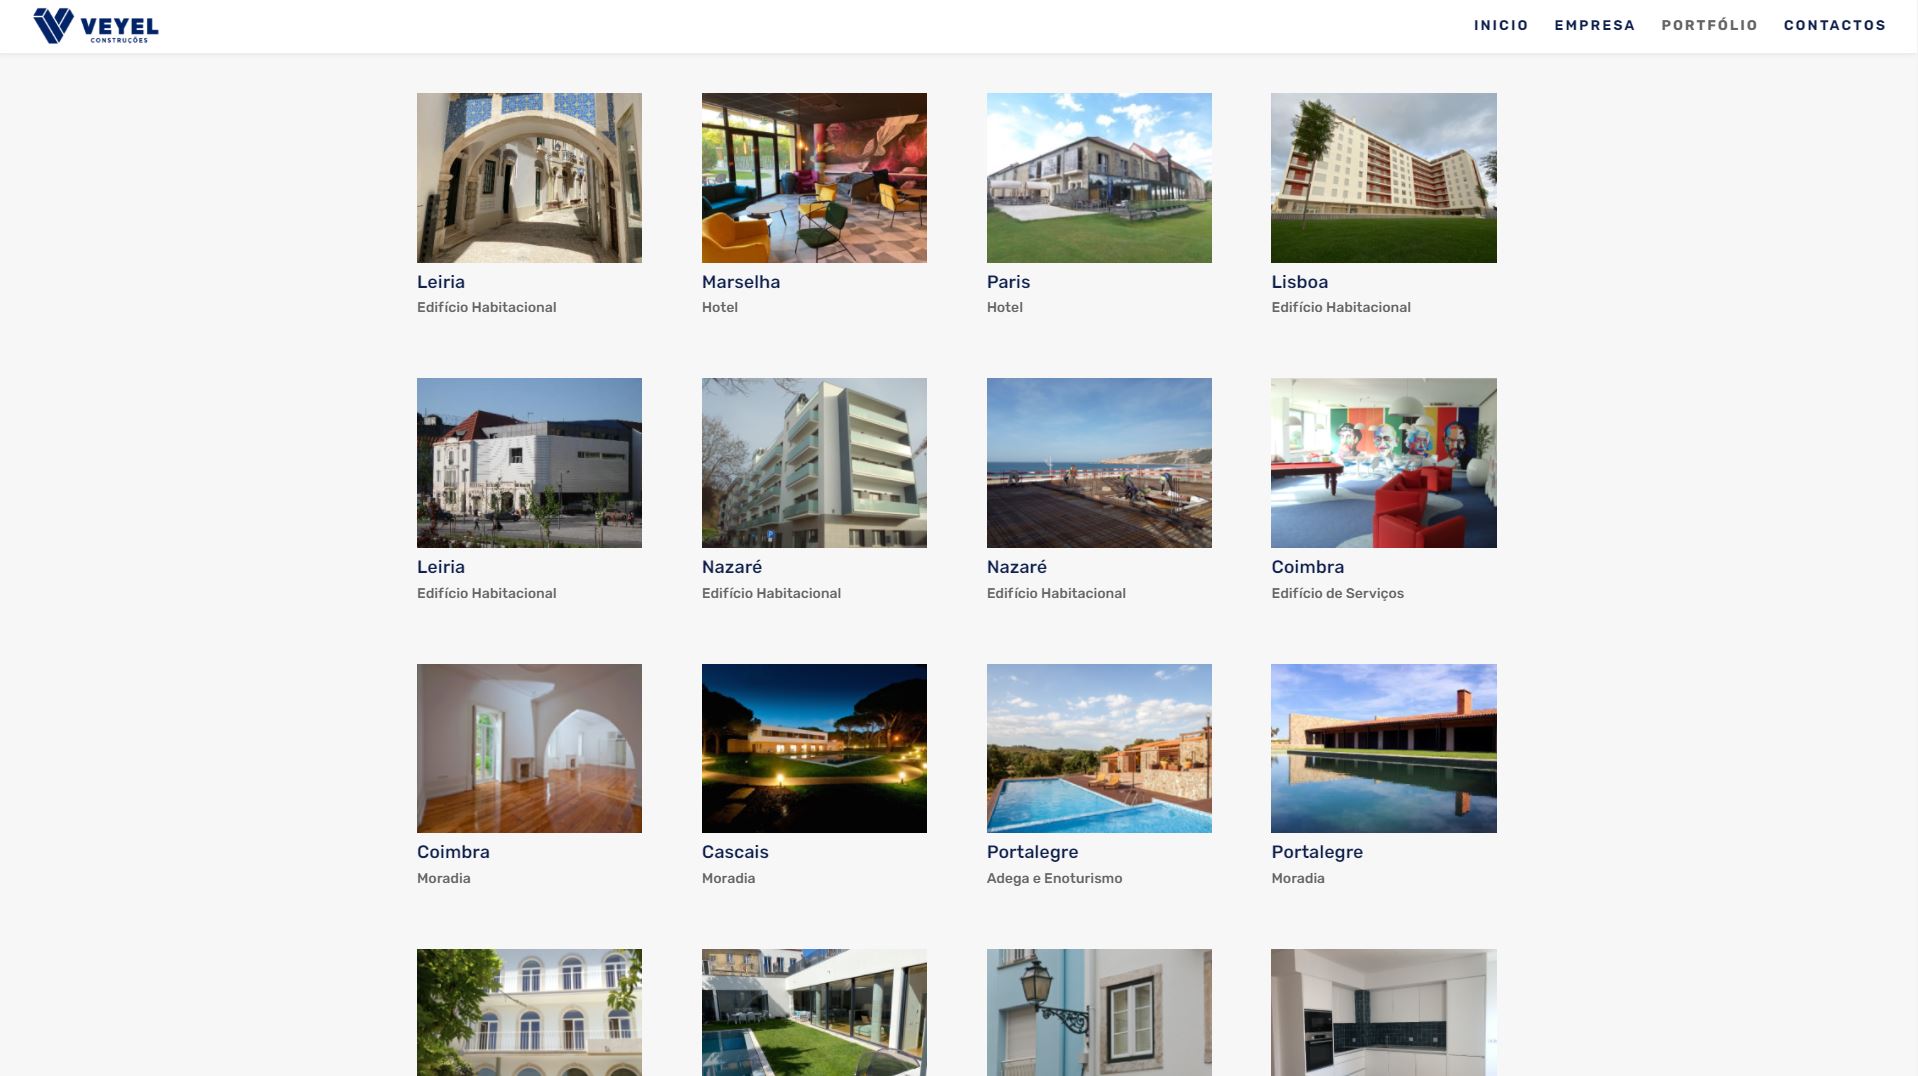The image size is (1918, 1076).
Task: Open the Cascais night villa photo
Action: [814, 748]
